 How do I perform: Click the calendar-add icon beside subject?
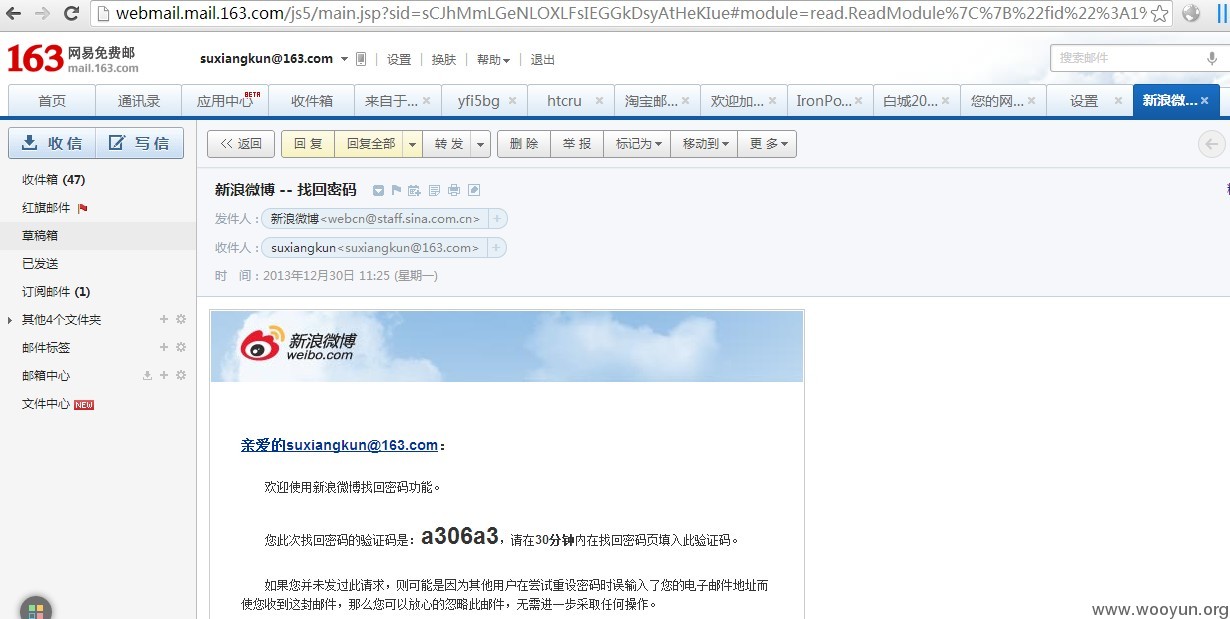click(x=414, y=190)
